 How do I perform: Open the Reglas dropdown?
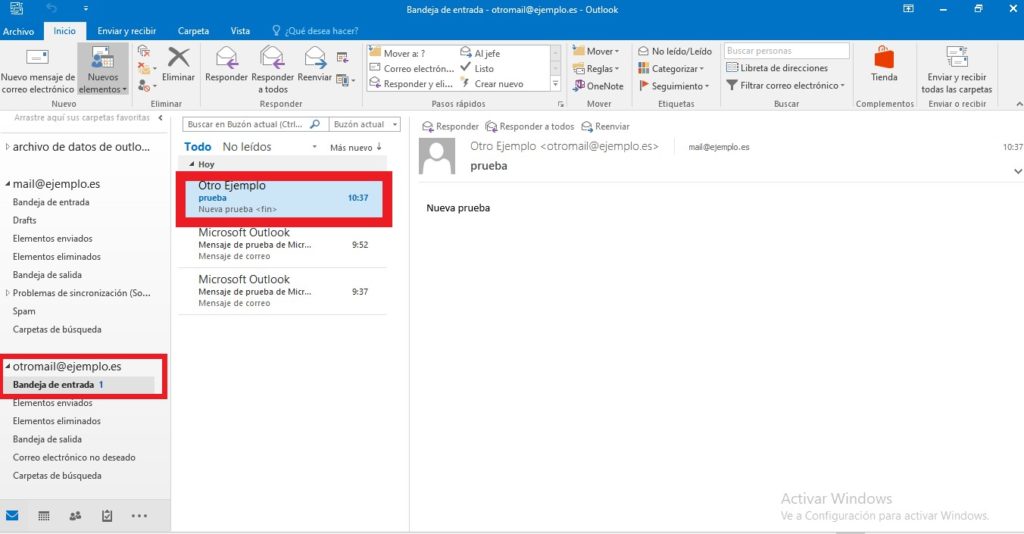596,69
